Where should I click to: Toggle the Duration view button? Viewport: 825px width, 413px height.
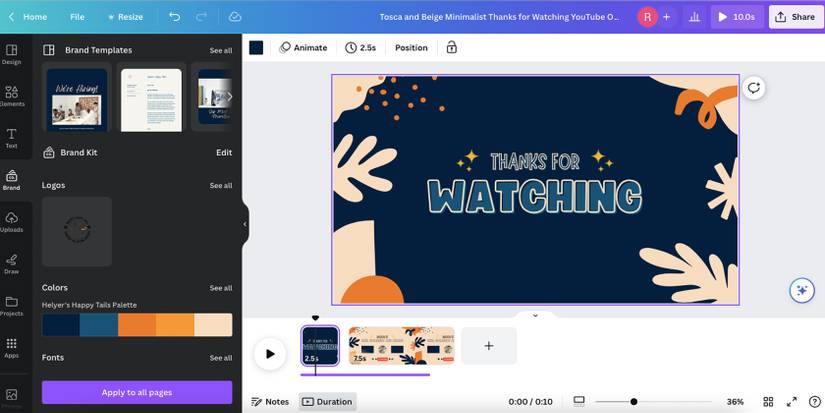pyautogui.click(x=327, y=402)
